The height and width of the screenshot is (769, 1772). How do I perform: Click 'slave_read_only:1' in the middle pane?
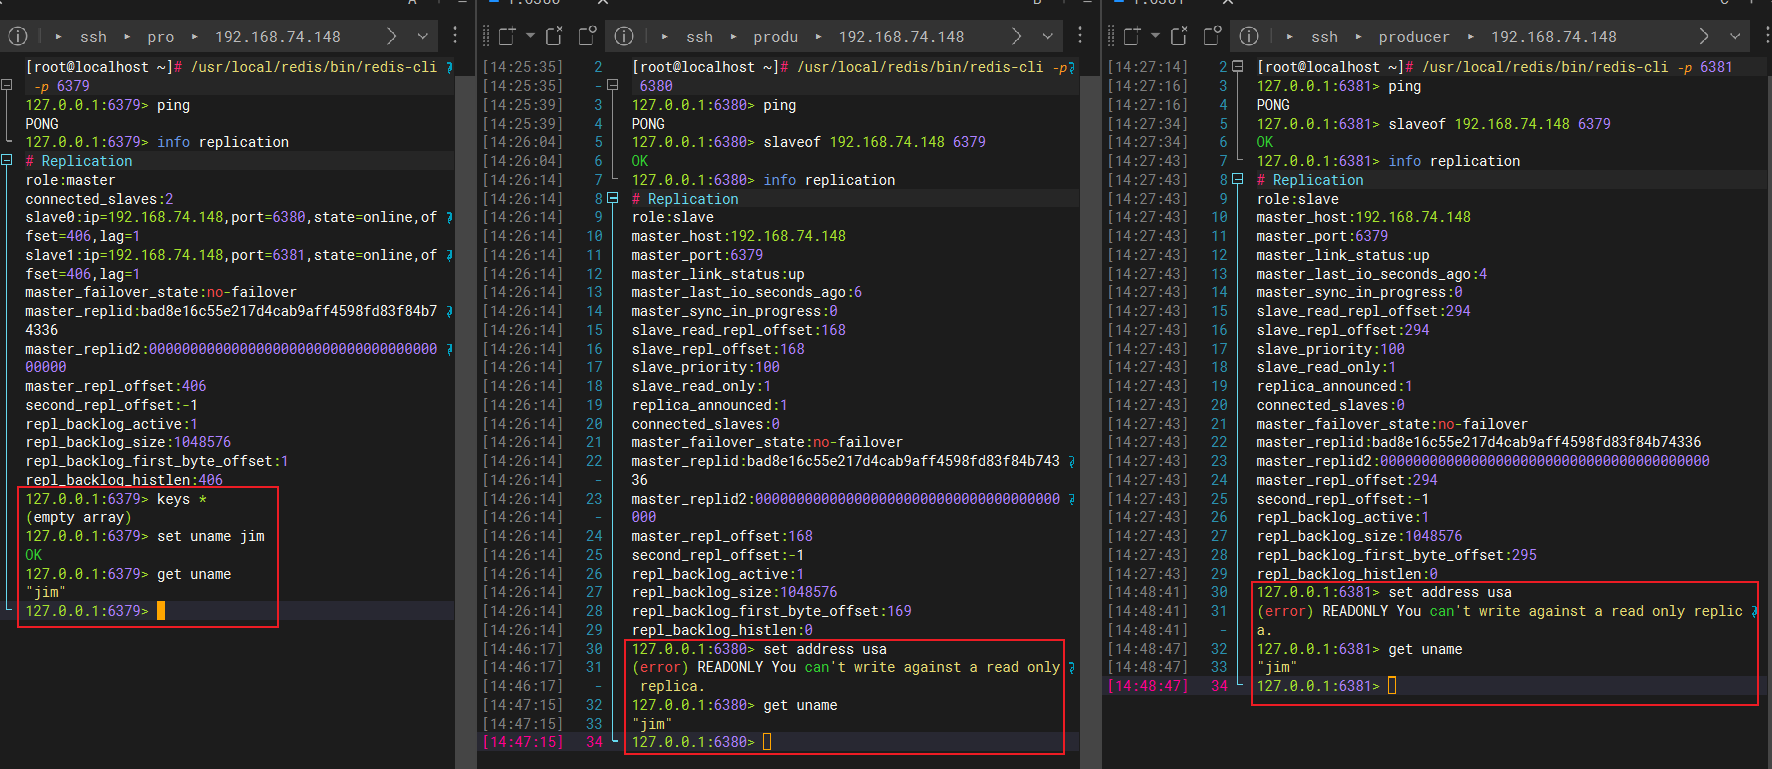701,386
